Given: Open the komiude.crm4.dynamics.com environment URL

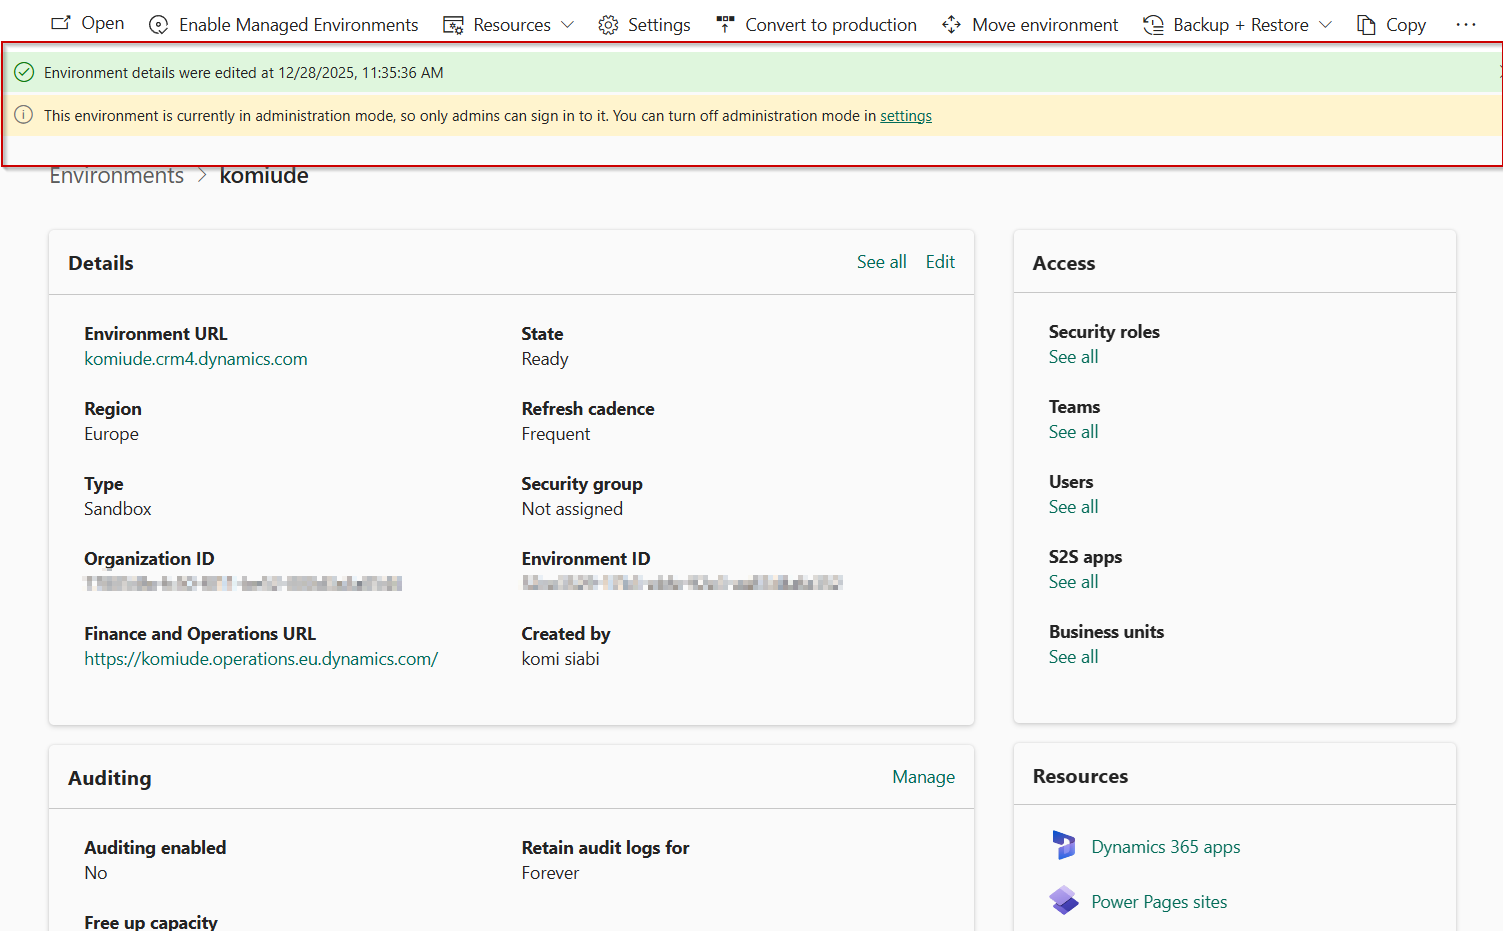Looking at the screenshot, I should tap(196, 359).
